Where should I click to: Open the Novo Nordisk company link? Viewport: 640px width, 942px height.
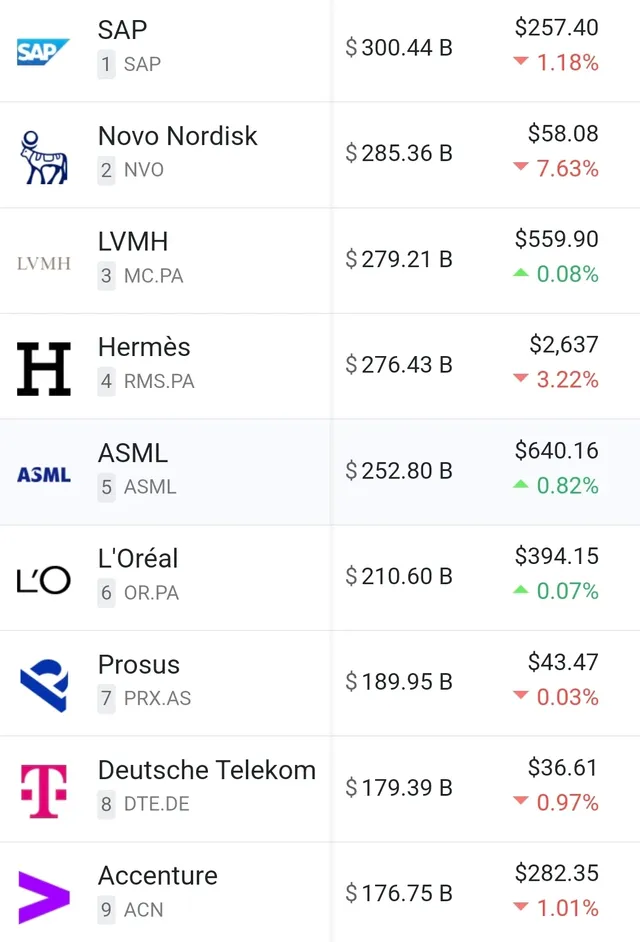coord(177,136)
